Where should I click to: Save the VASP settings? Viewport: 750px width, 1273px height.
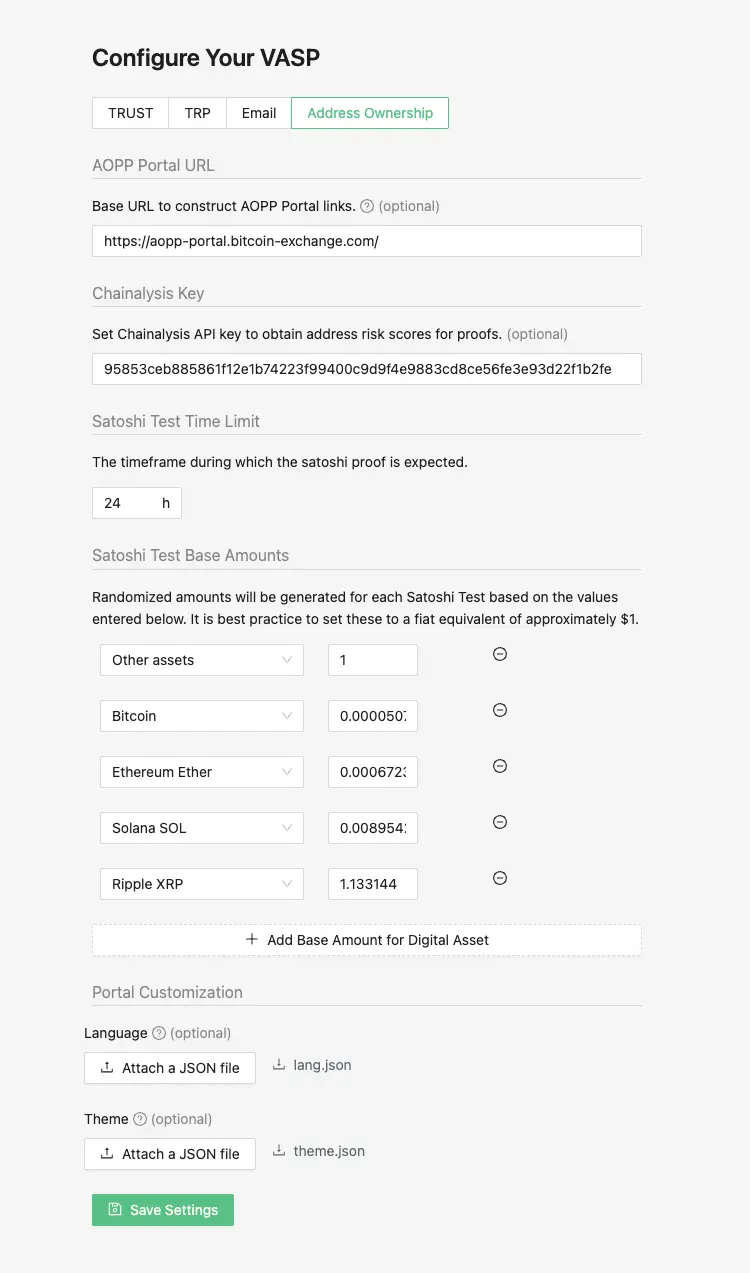point(162,1210)
